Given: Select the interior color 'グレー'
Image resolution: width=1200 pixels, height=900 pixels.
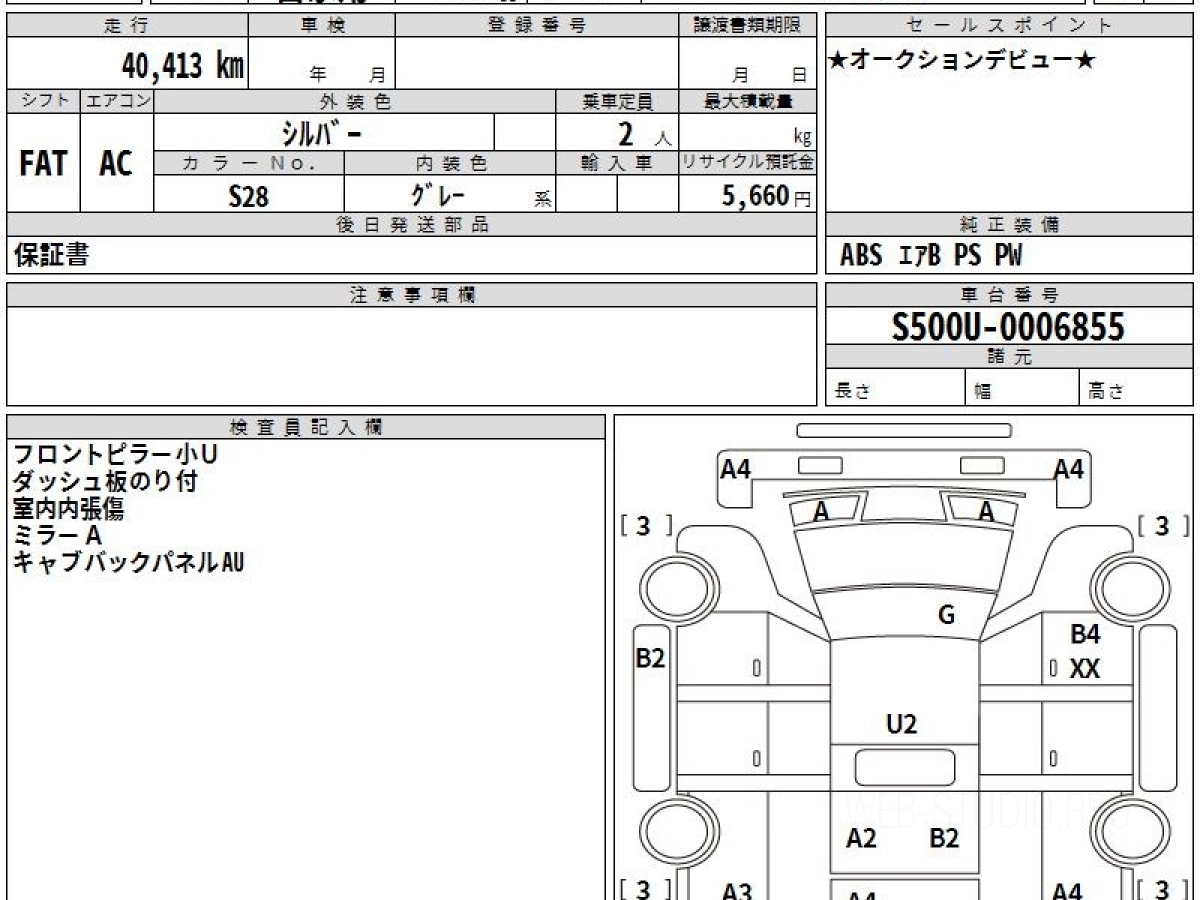Looking at the screenshot, I should click(438, 194).
